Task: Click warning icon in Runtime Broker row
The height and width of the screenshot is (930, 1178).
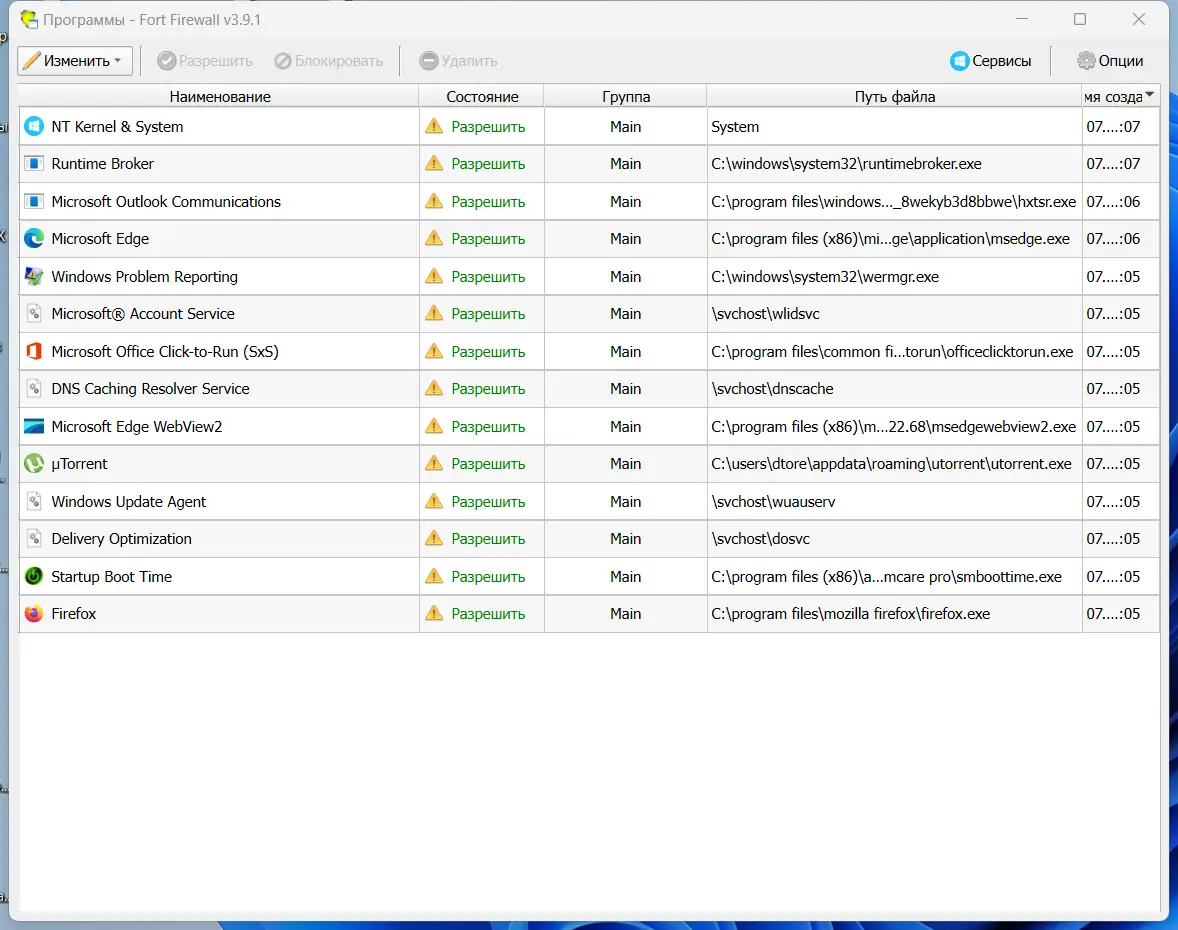Action: coord(433,163)
